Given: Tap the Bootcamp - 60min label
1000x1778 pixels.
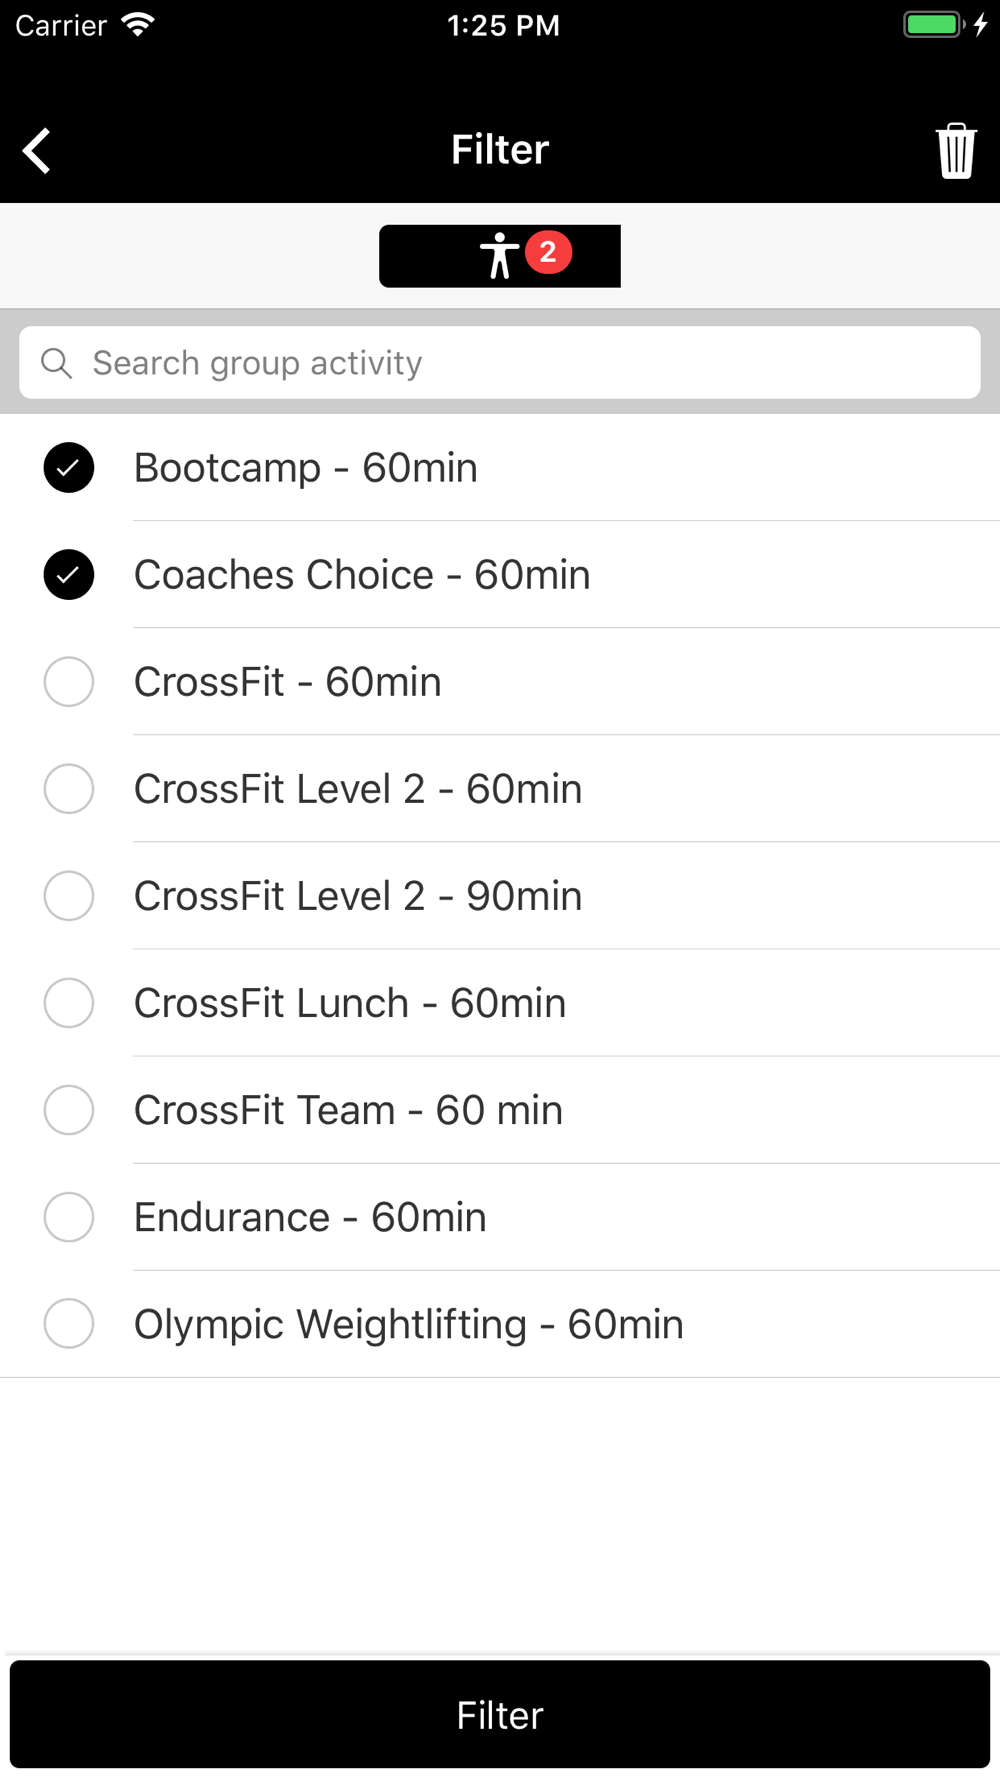Looking at the screenshot, I should [306, 468].
